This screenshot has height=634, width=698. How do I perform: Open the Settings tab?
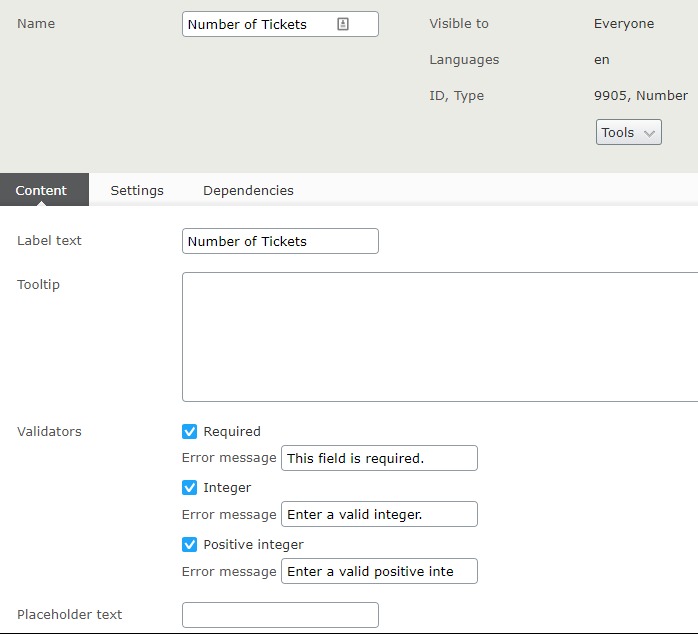point(137,190)
